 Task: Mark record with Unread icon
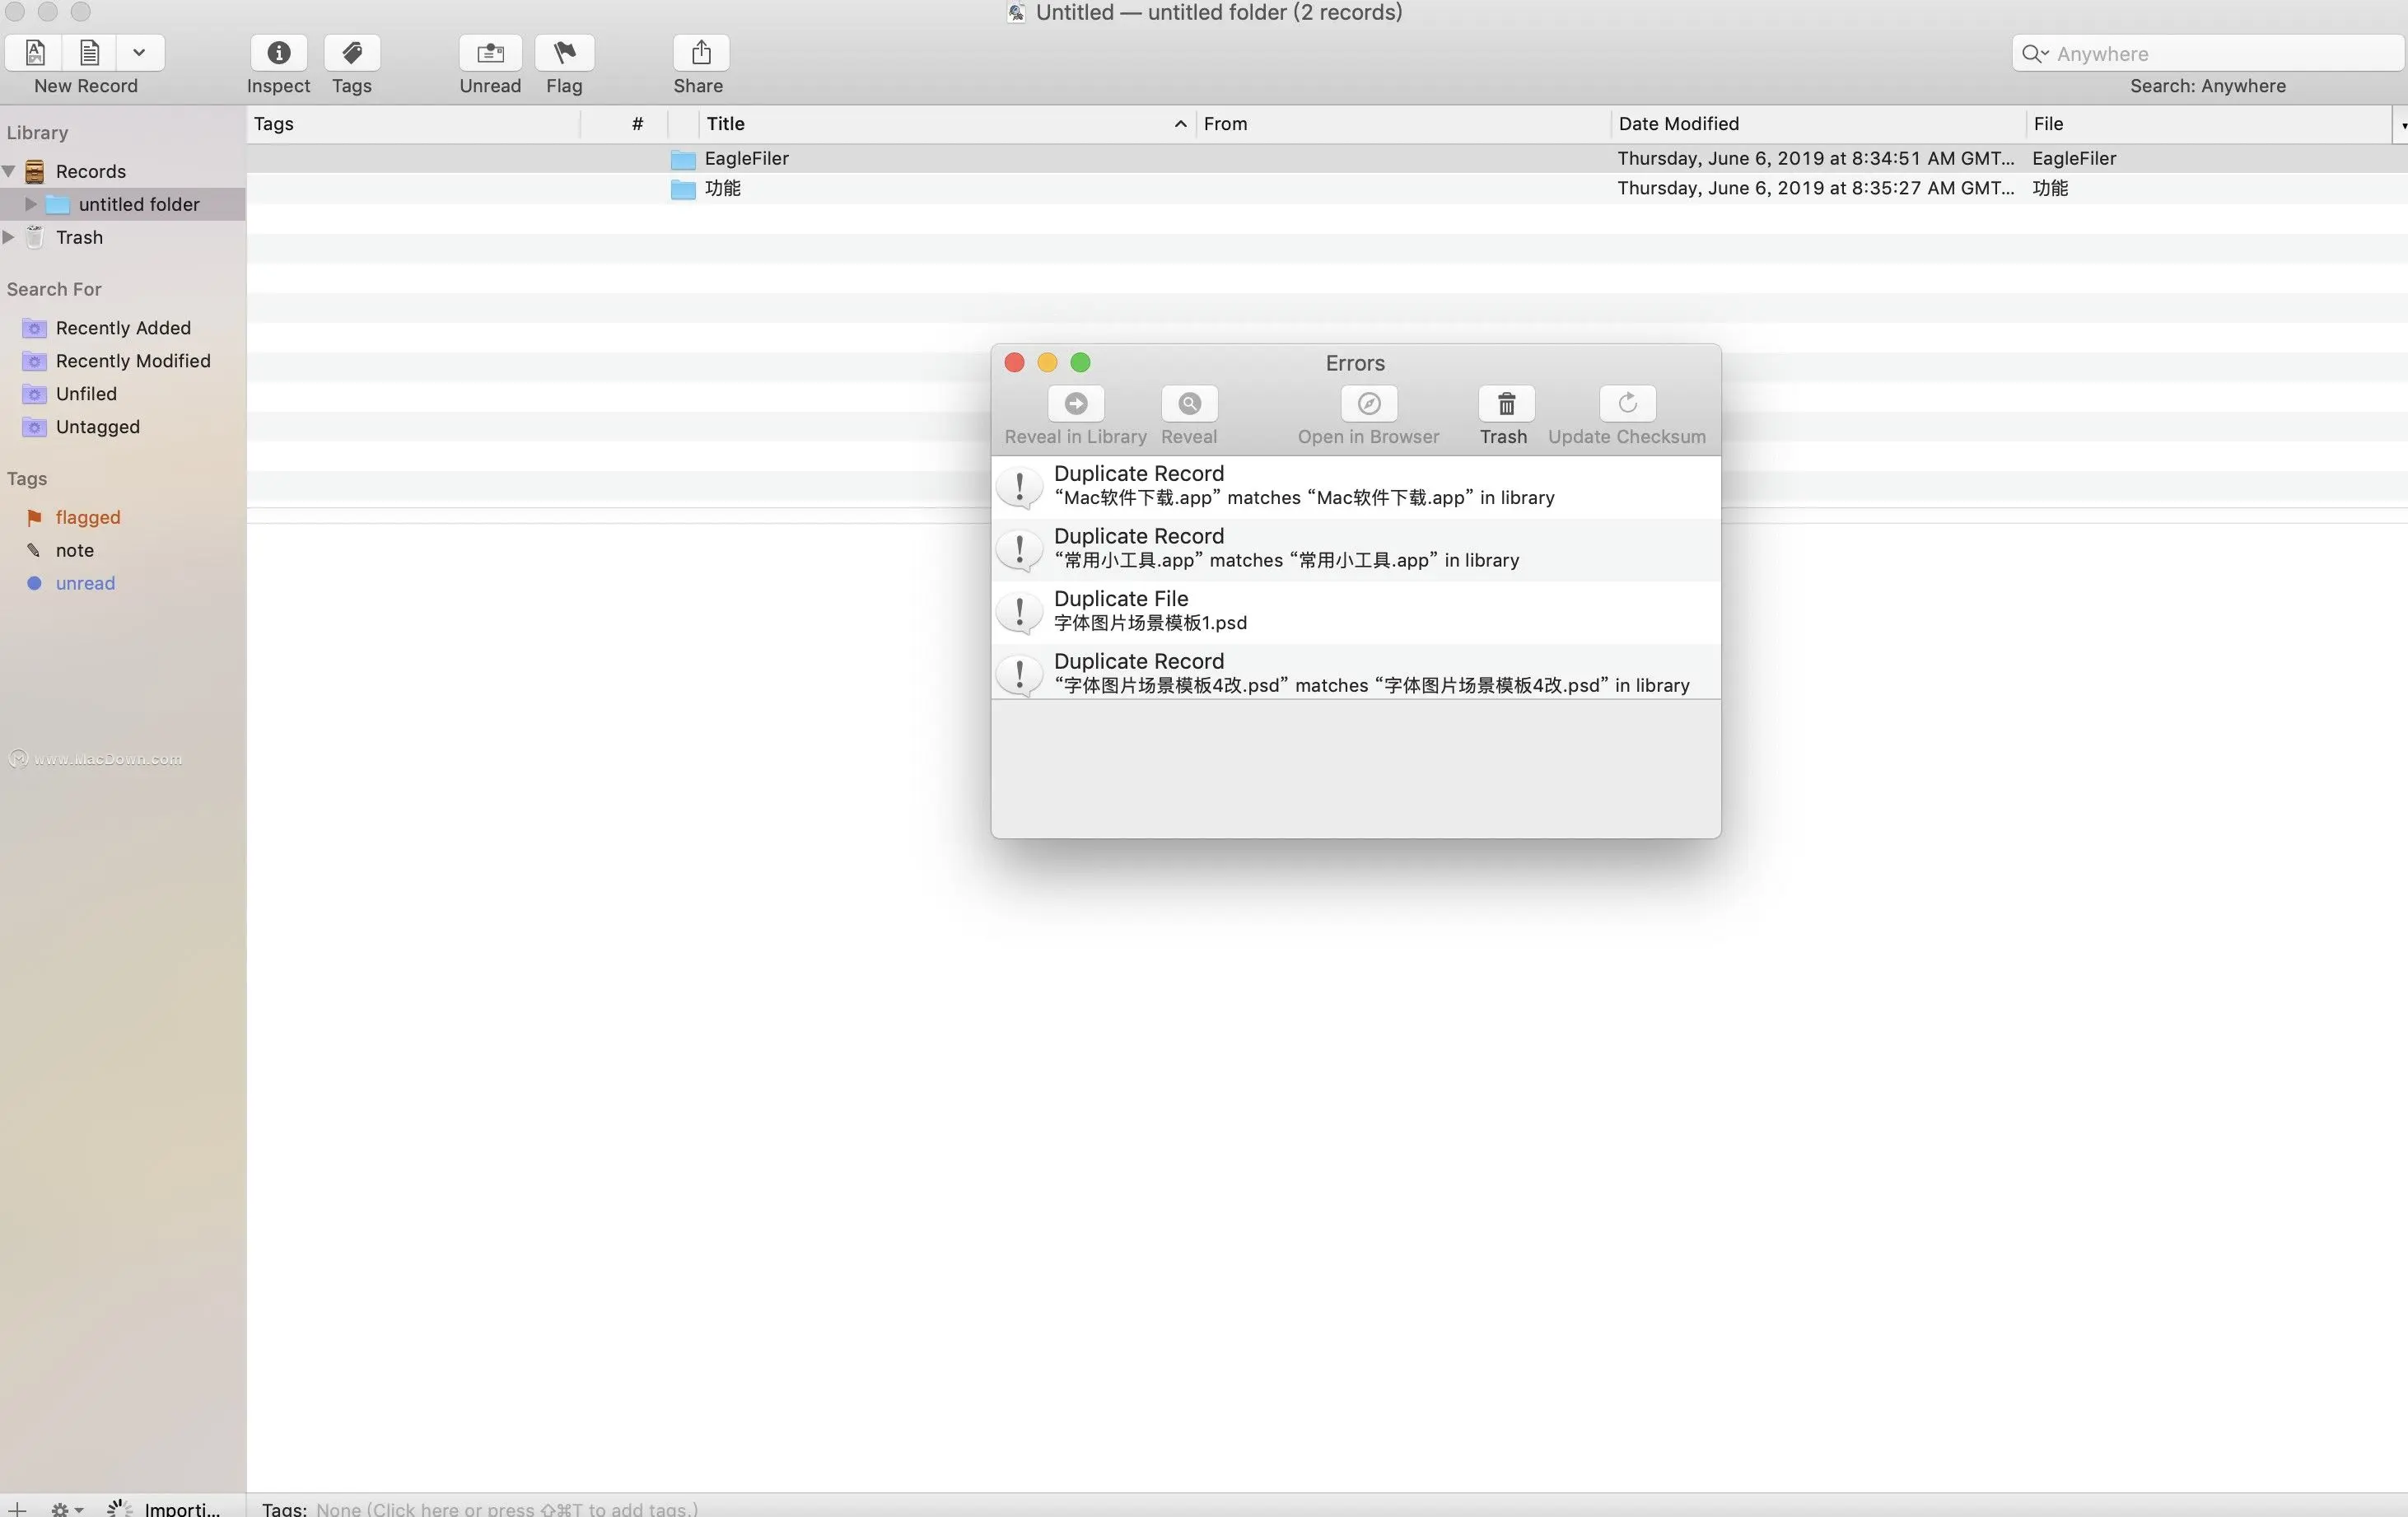490,53
